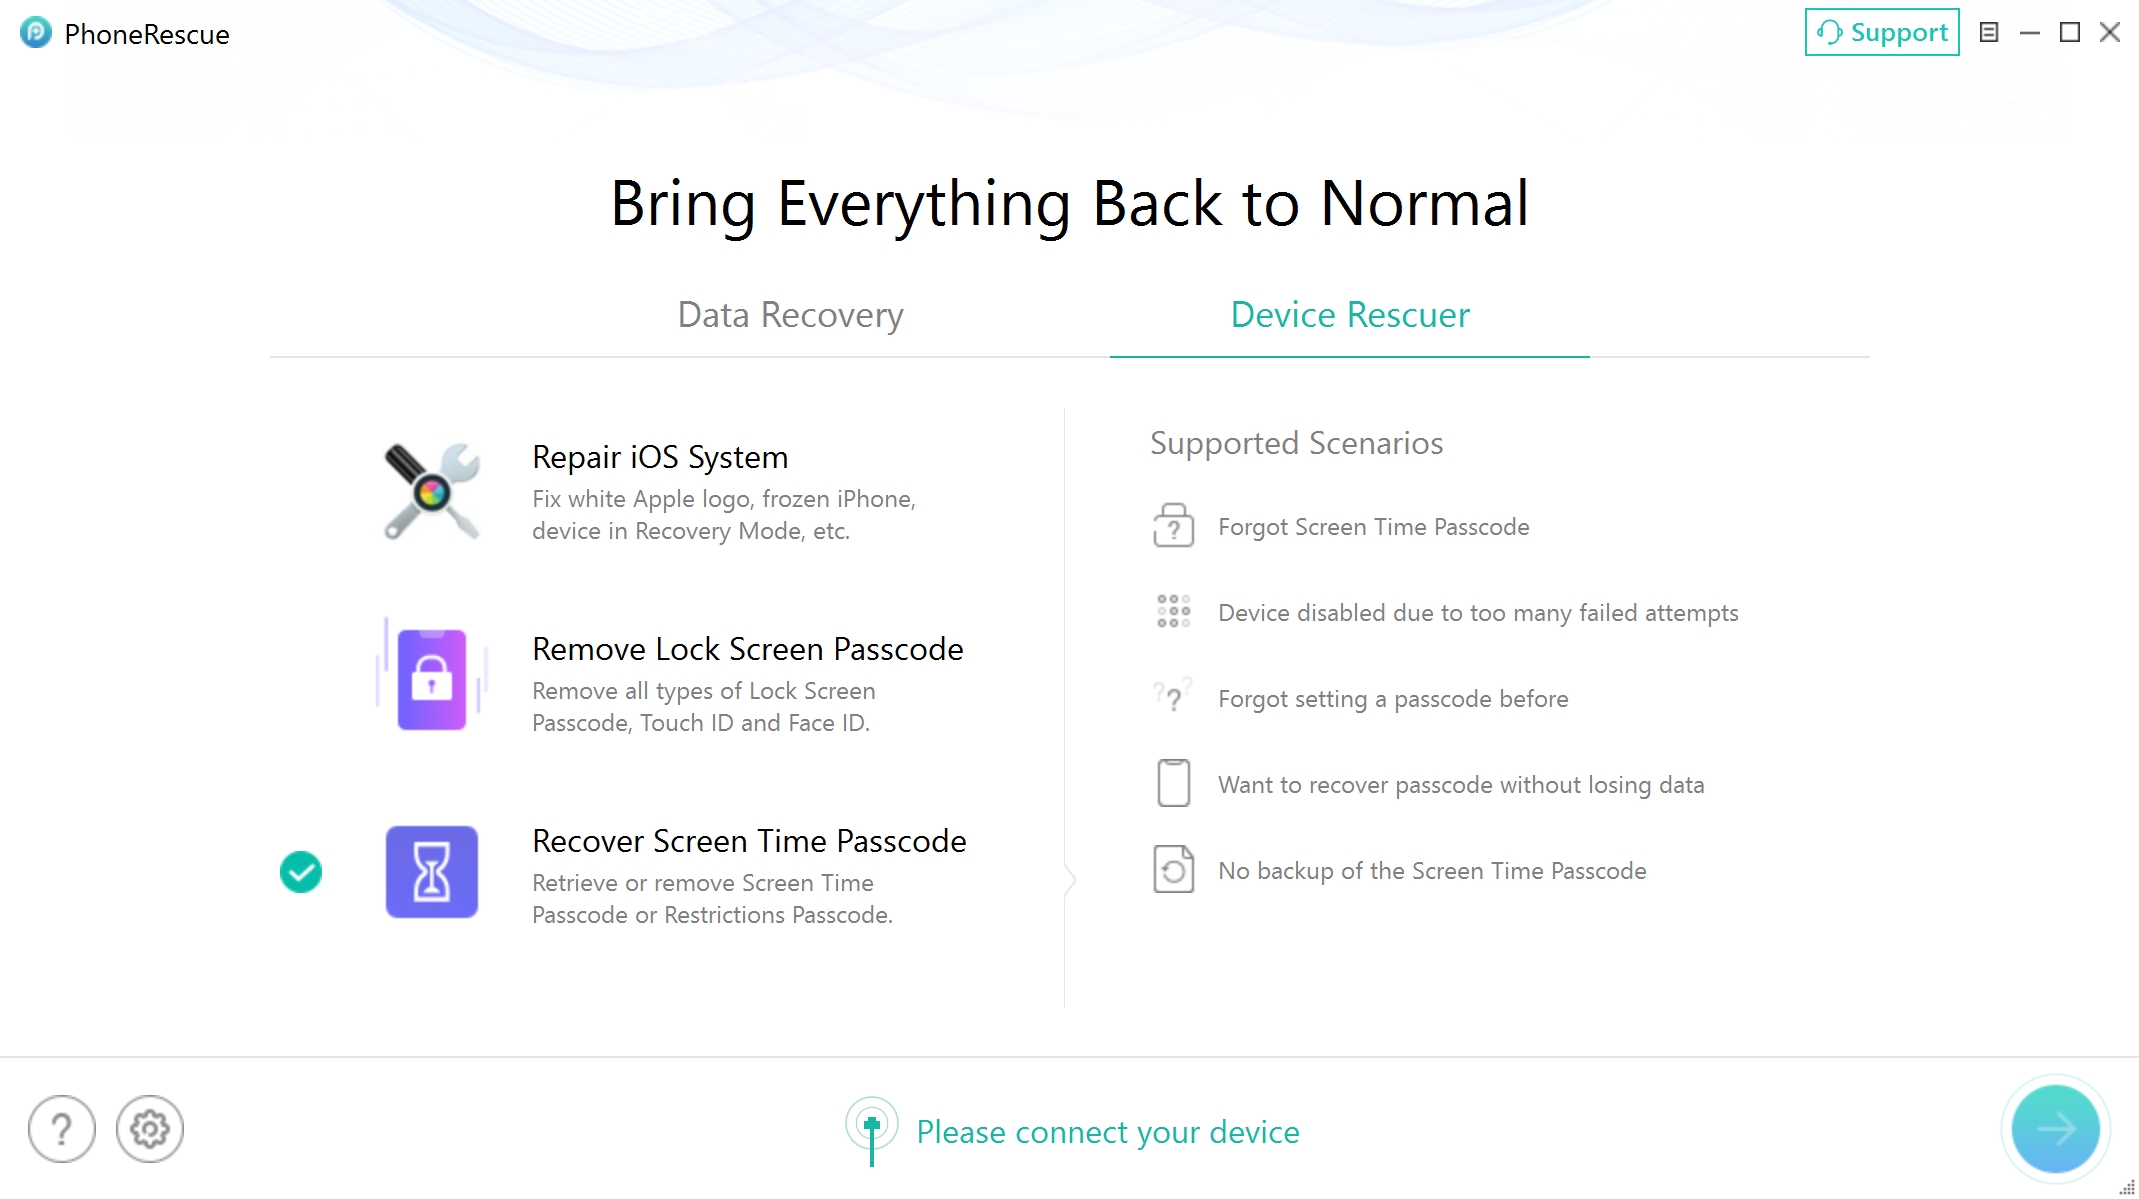2139x1199 pixels.
Task: Expand supported scenarios for Lock Screen Passcode
Action: (674, 680)
